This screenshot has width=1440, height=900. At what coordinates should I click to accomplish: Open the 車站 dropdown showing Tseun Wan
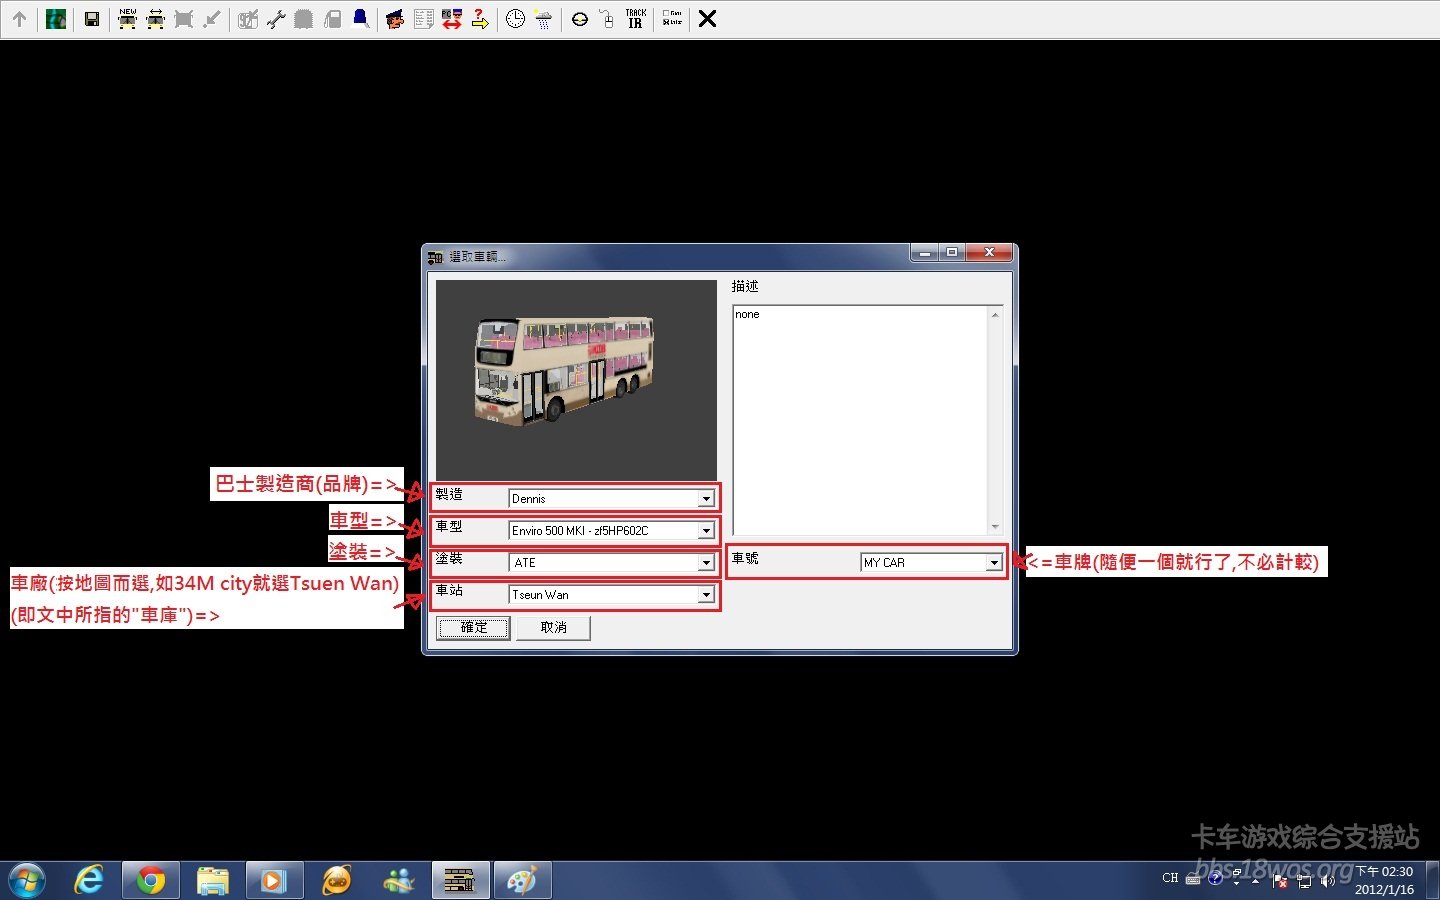pos(706,595)
